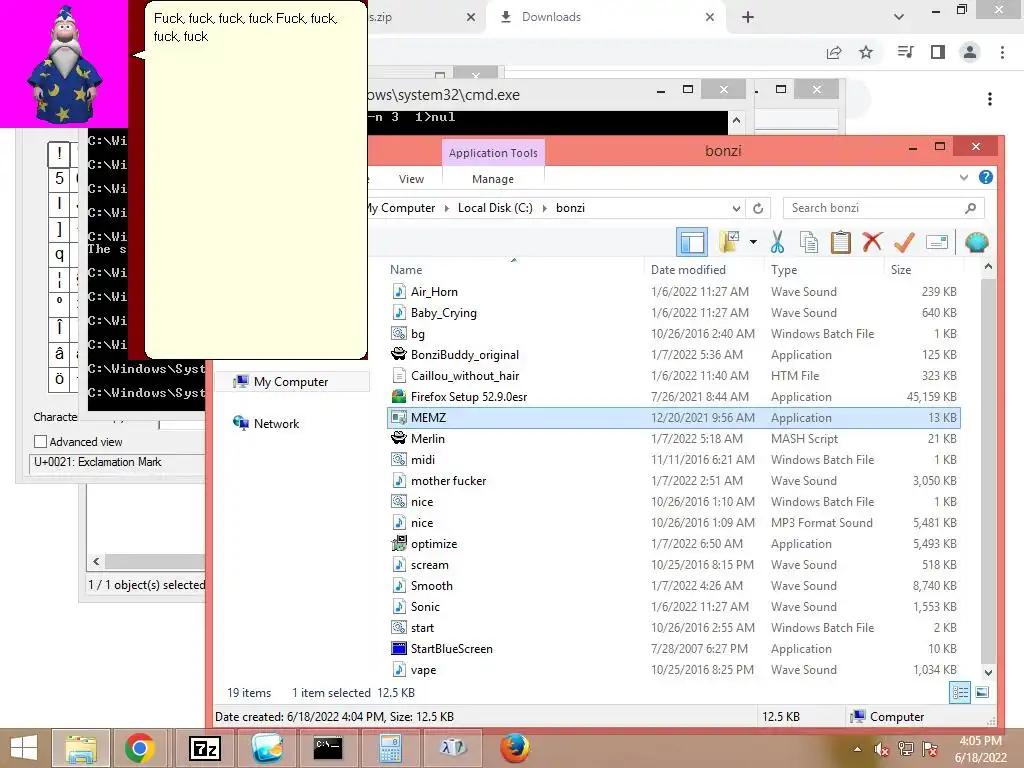This screenshot has height=768, width=1024.
Task: Click muted volume icon in system tray
Action: pos(882,749)
